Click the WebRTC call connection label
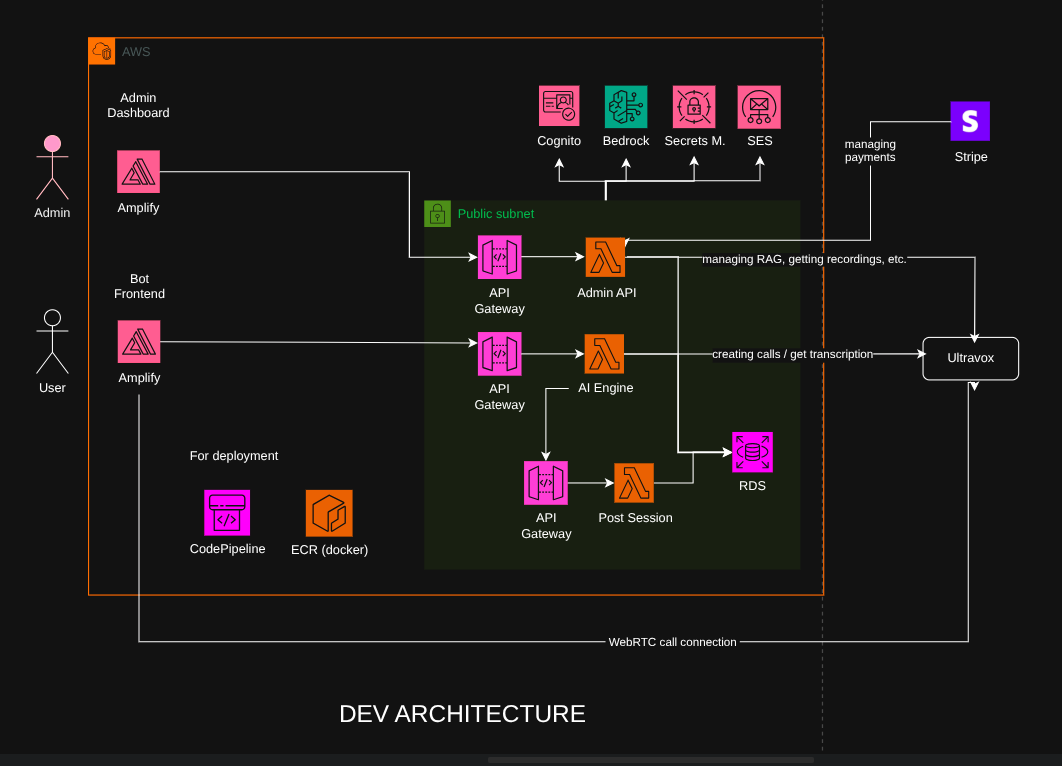 673,642
